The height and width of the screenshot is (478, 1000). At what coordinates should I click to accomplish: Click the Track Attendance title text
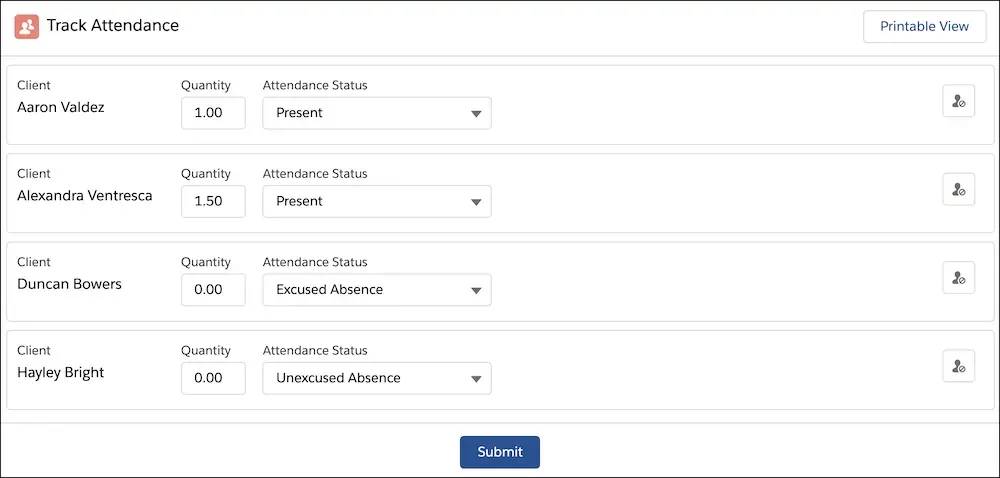tap(113, 26)
